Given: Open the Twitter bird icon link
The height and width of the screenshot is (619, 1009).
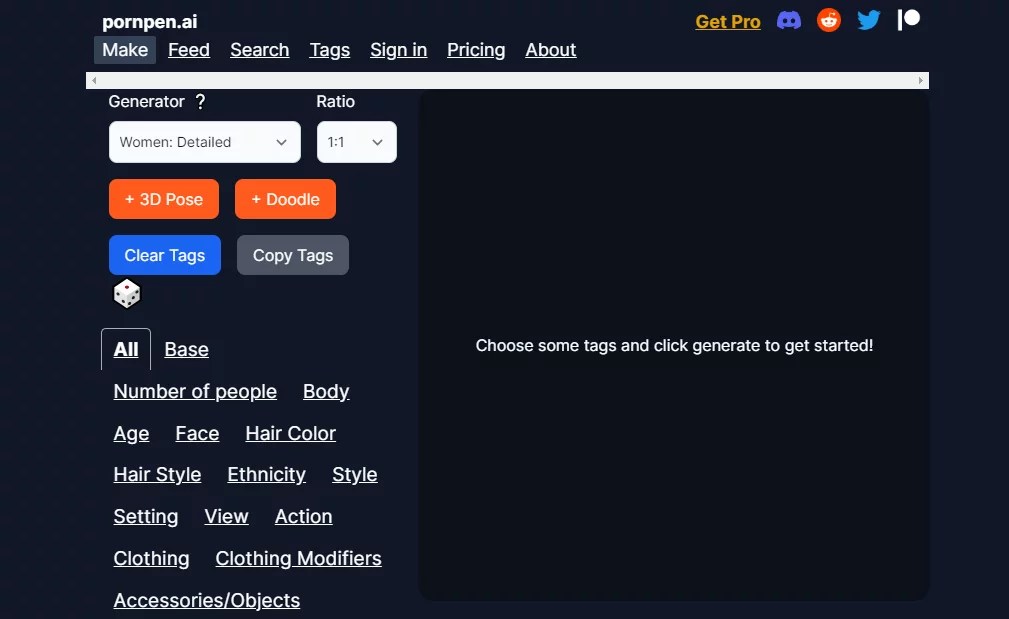Looking at the screenshot, I should tap(869, 21).
